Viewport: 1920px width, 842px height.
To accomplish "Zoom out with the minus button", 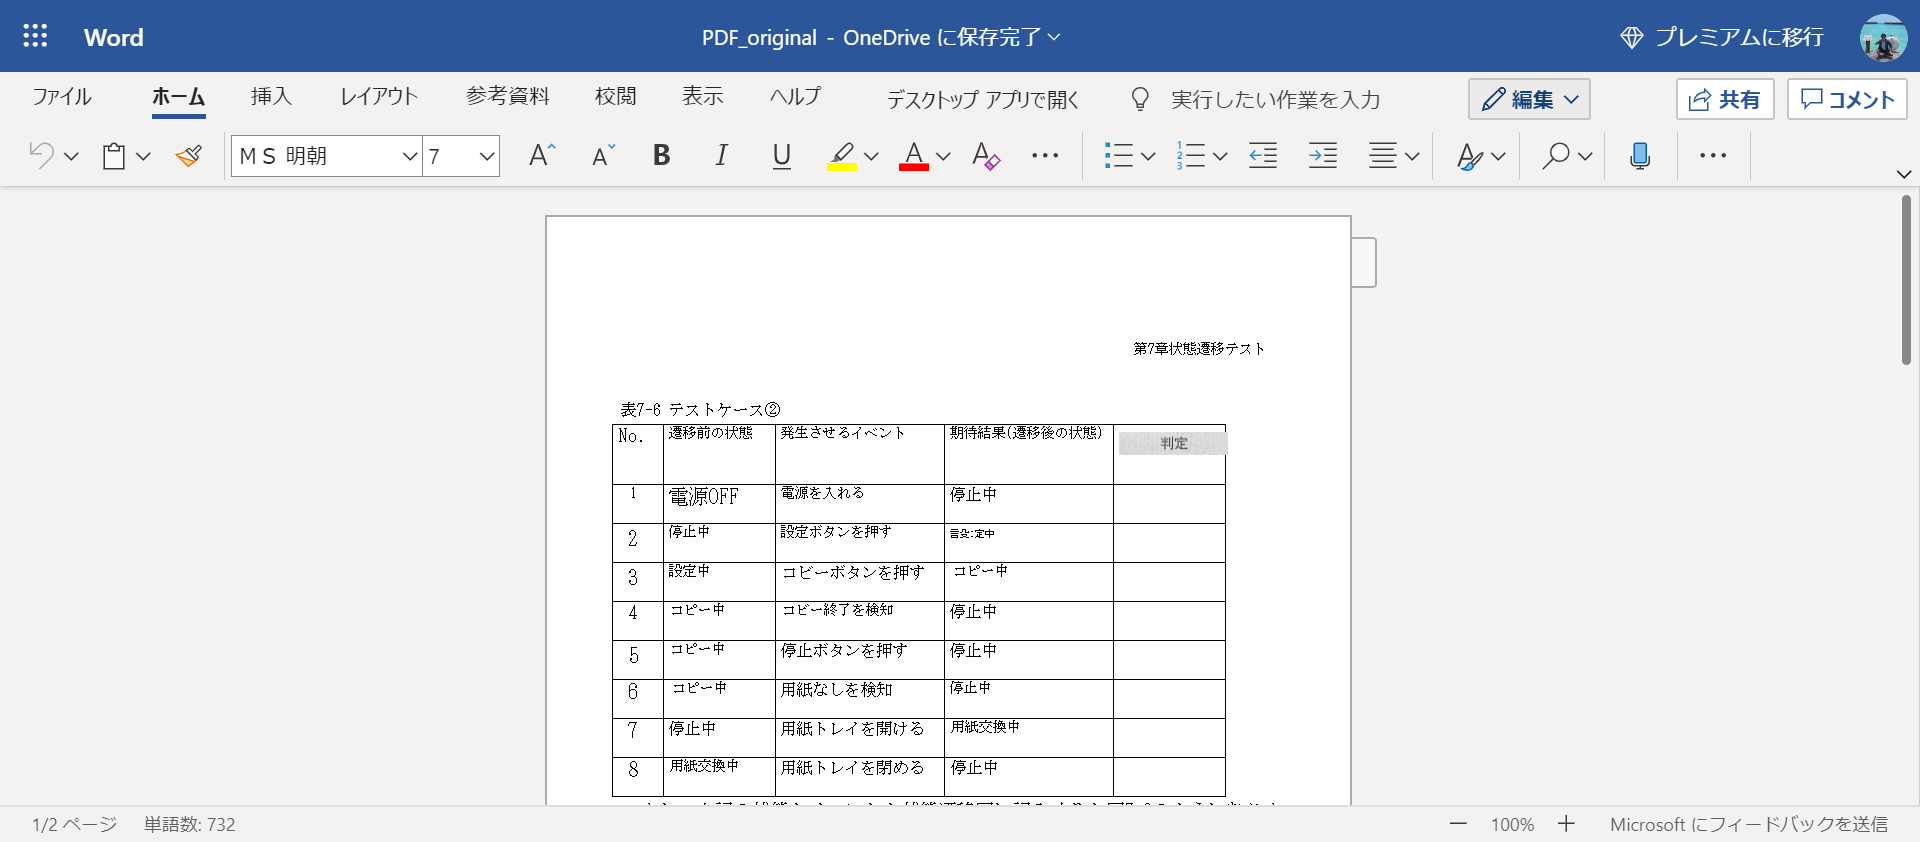I will 1458,824.
